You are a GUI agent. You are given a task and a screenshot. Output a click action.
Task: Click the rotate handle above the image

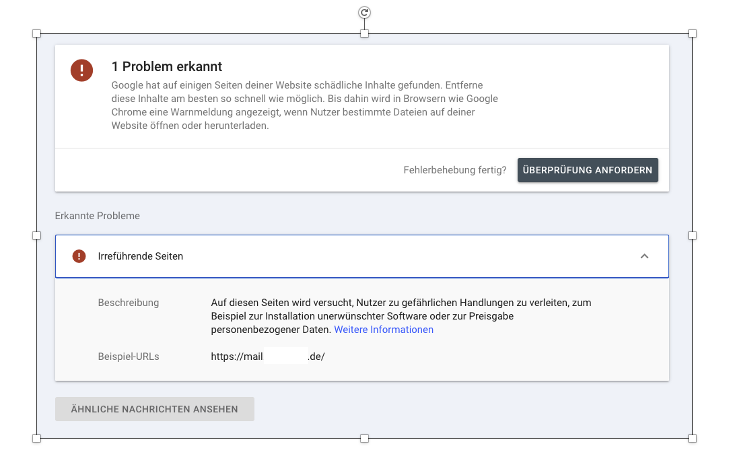[364, 12]
